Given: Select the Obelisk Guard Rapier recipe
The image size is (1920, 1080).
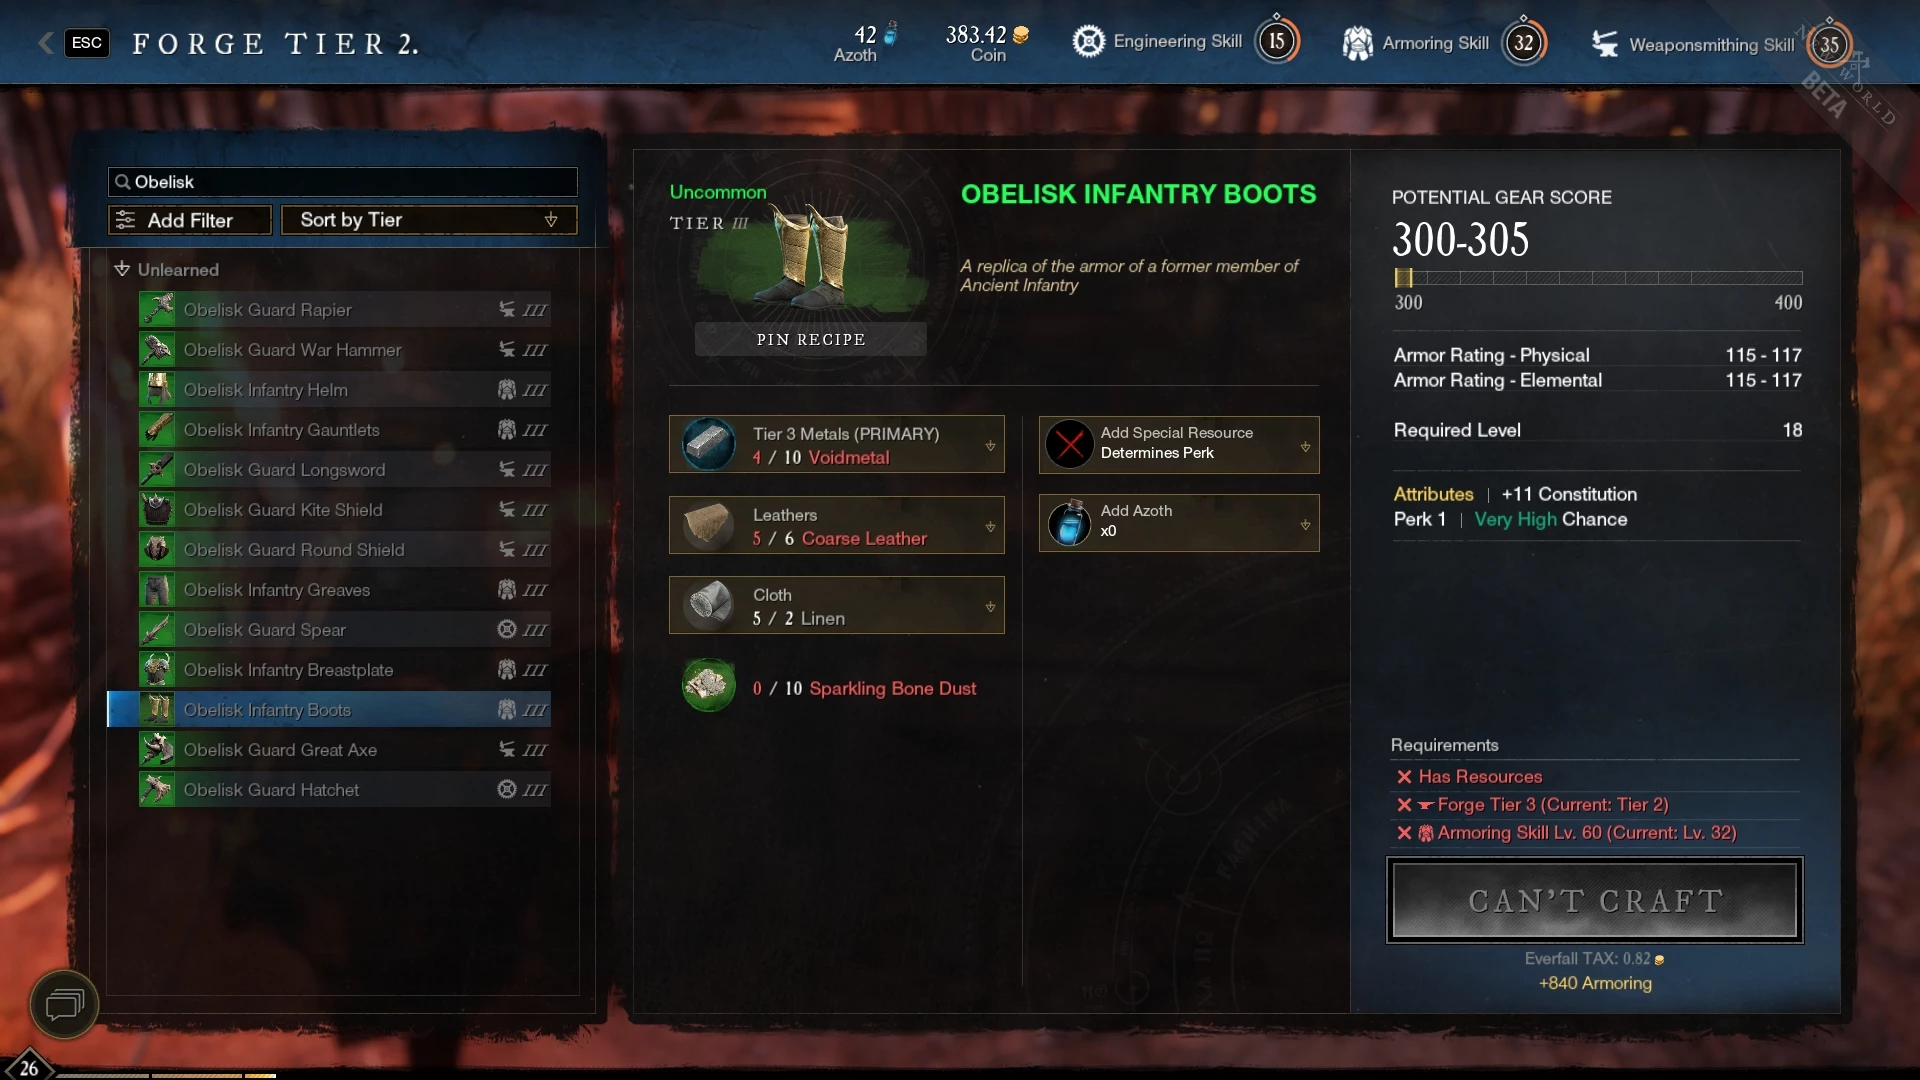Looking at the screenshot, I should [344, 310].
